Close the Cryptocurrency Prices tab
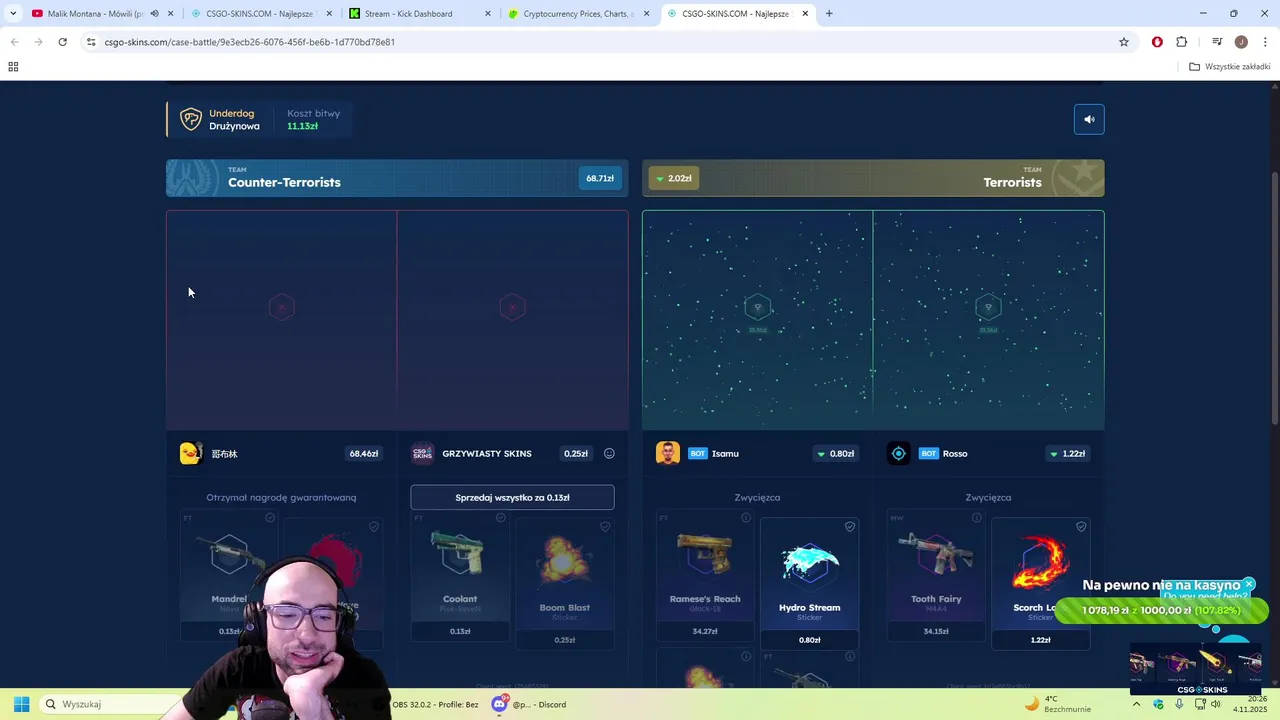 (x=646, y=14)
